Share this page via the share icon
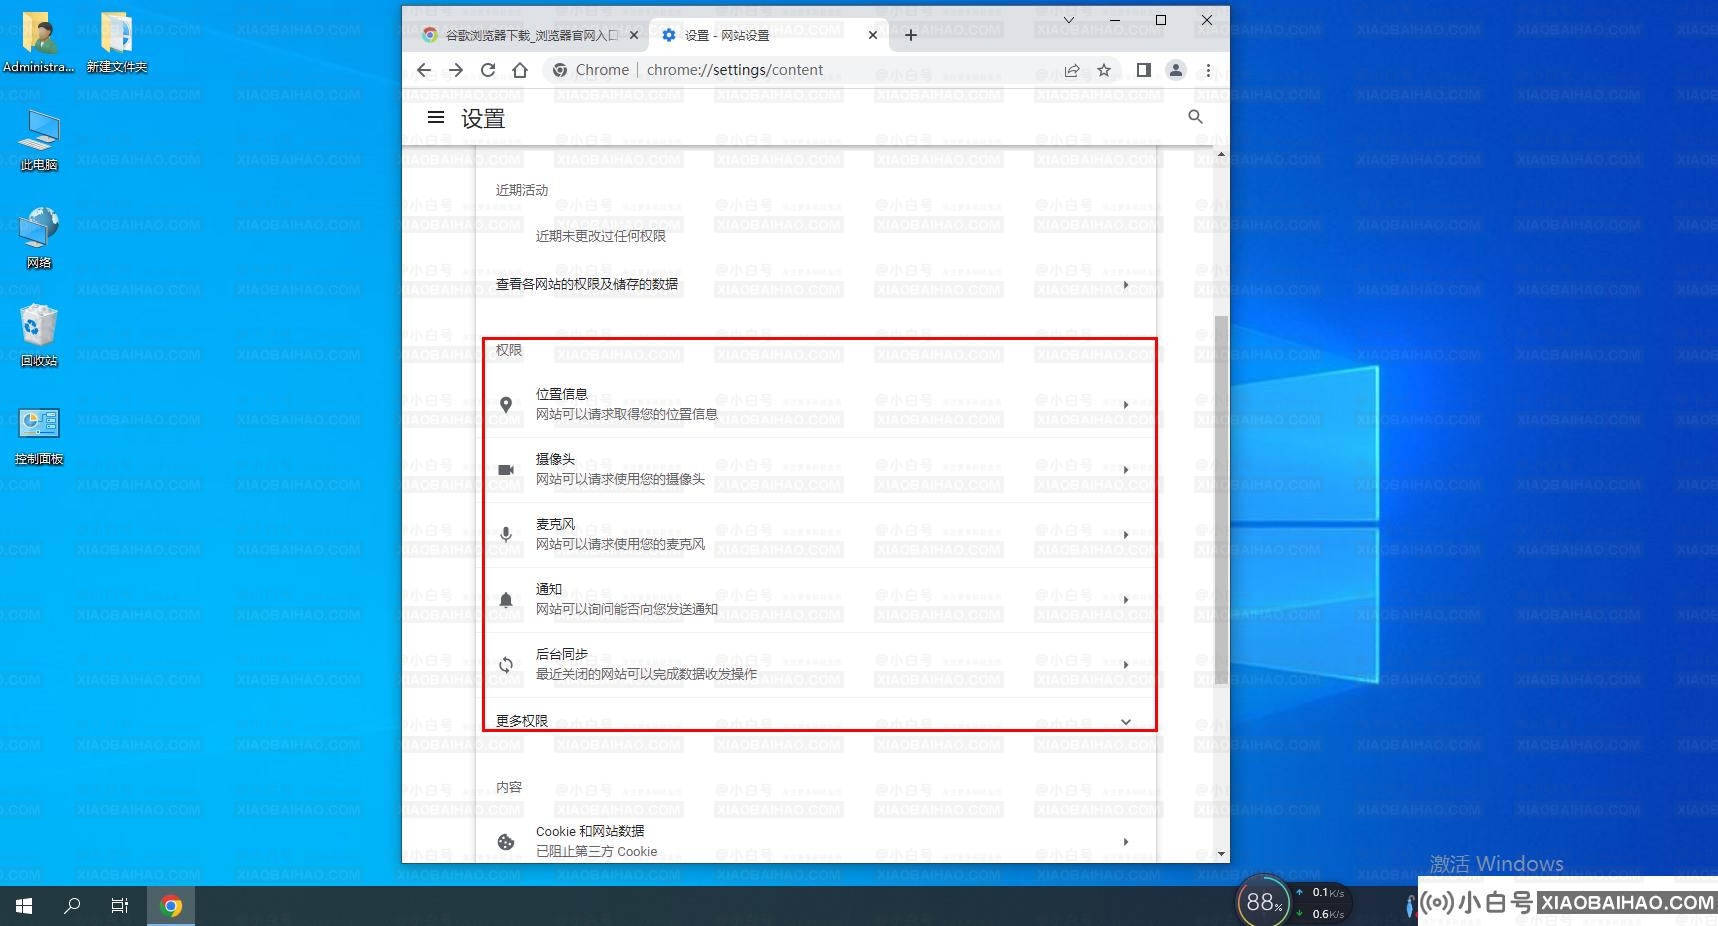This screenshot has width=1718, height=926. tap(1072, 70)
